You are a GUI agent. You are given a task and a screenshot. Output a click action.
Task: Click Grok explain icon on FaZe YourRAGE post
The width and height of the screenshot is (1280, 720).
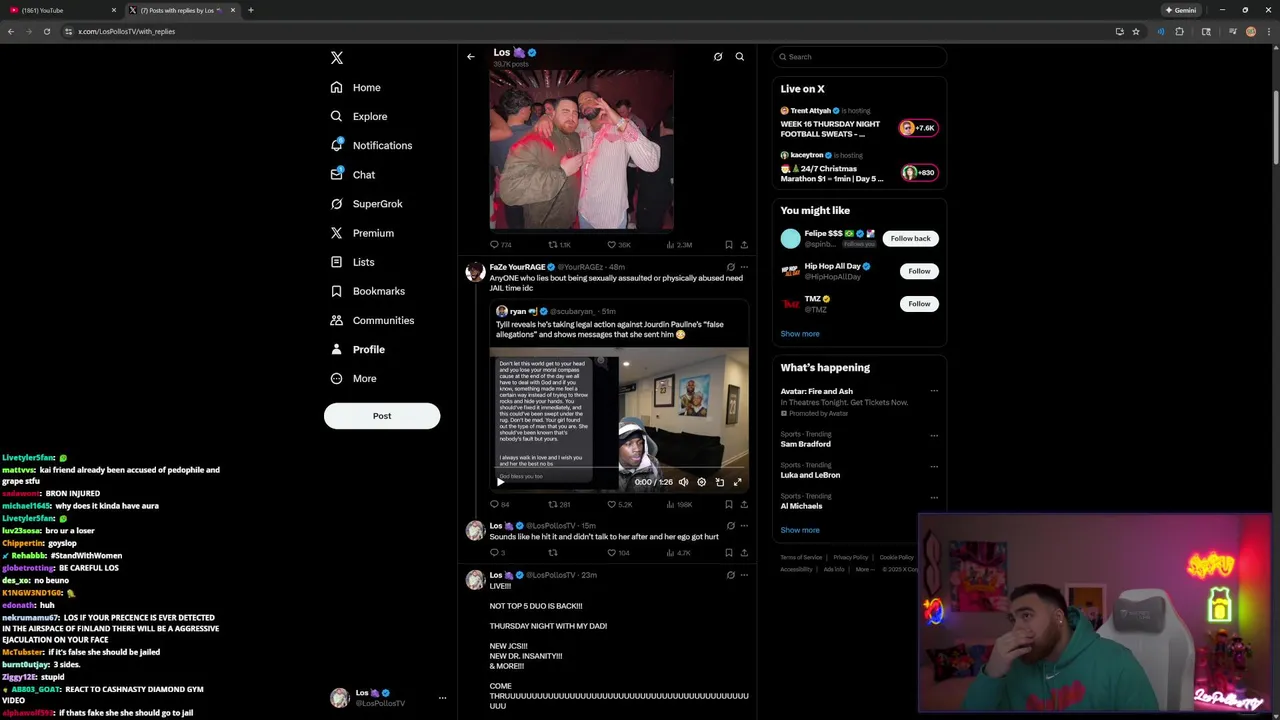click(x=730, y=267)
